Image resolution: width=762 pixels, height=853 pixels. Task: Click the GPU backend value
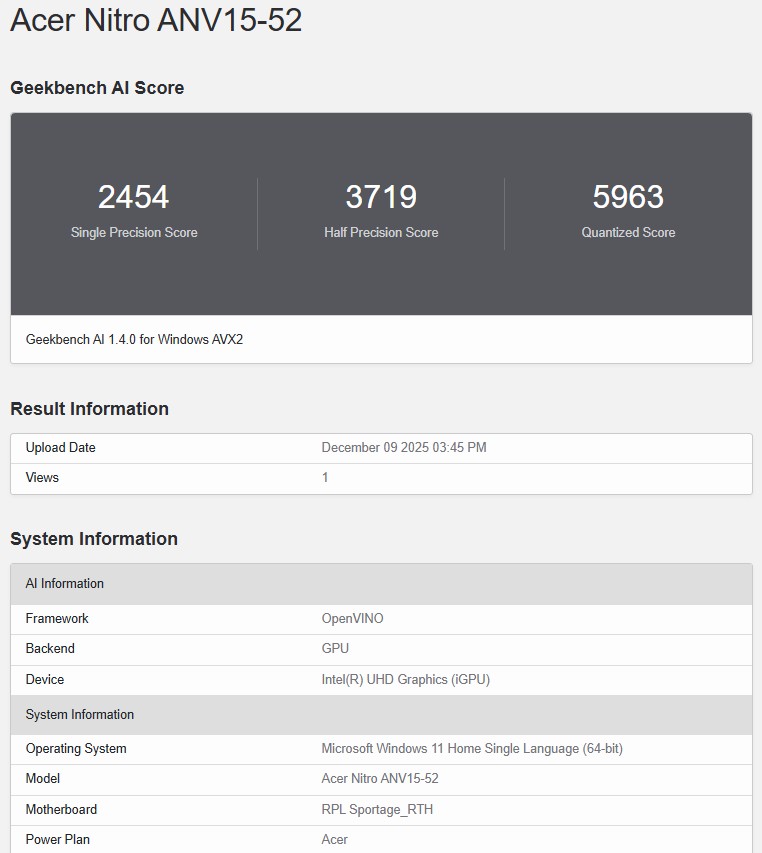[x=335, y=649]
